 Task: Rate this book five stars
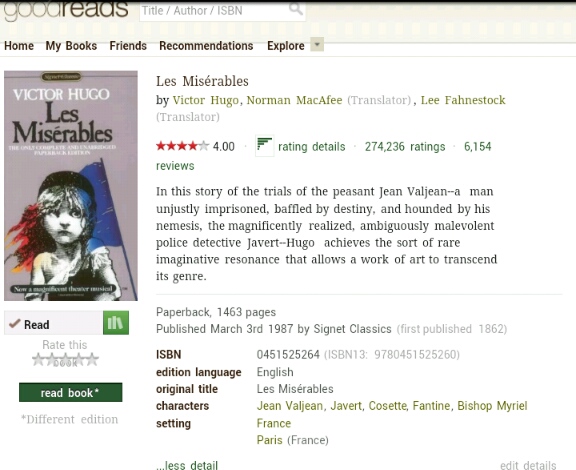click(x=92, y=359)
